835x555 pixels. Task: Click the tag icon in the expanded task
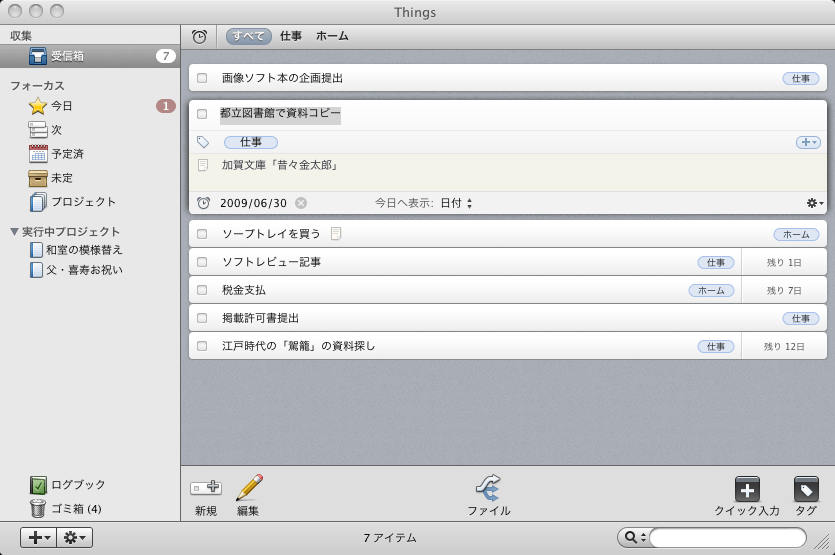(203, 142)
